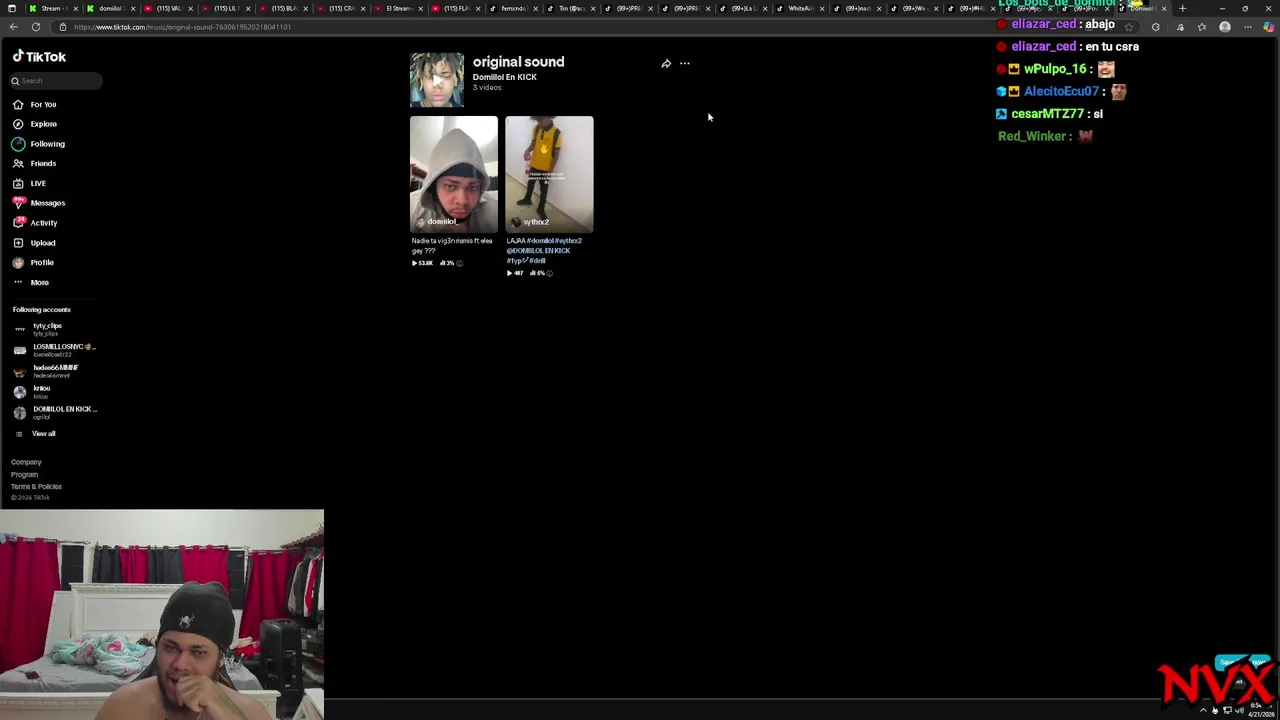This screenshot has width=1280, height=720.
Task: Open Terms & Policies footer link
Action: click(x=36, y=486)
